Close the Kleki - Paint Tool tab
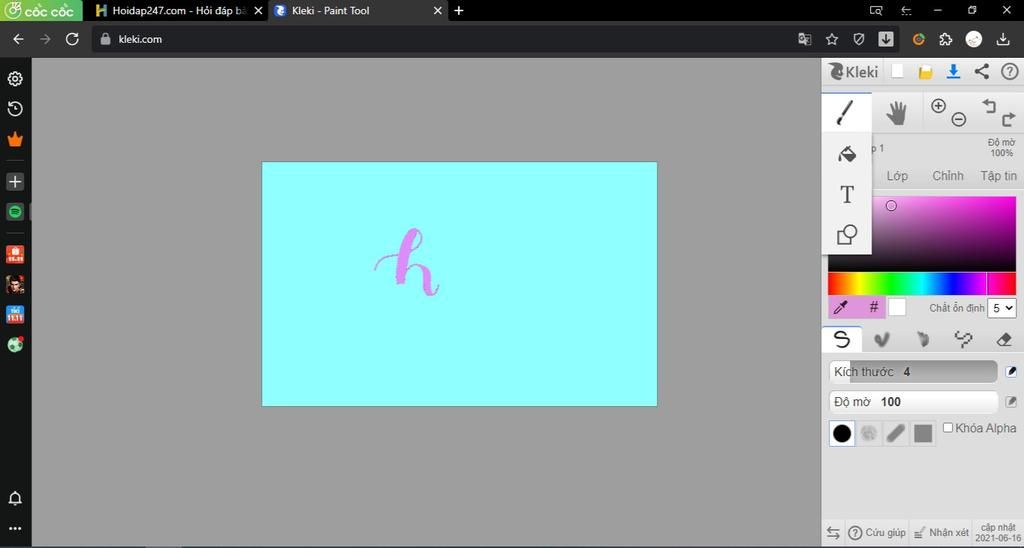The height and width of the screenshot is (548, 1024). (438, 10)
